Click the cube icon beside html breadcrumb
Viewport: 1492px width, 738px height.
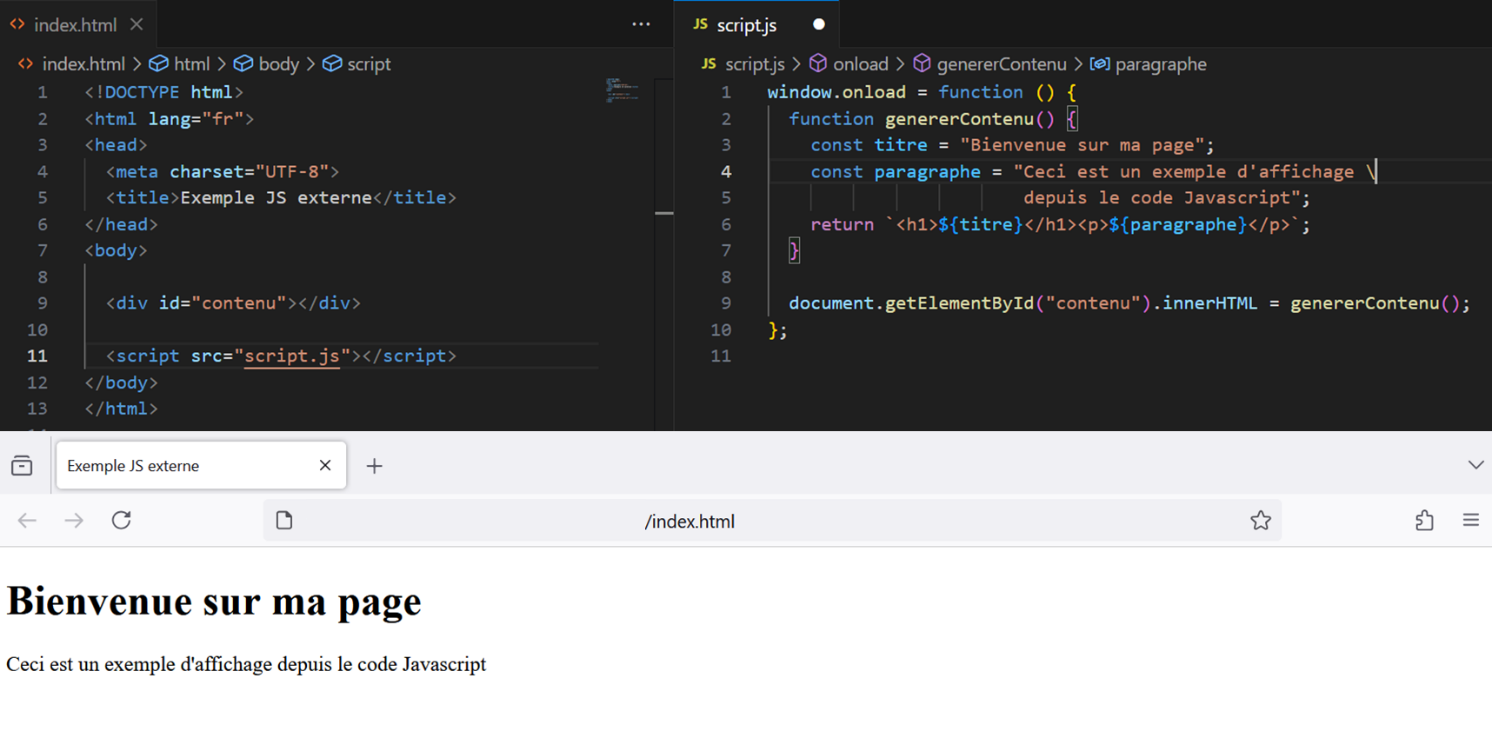point(158,64)
